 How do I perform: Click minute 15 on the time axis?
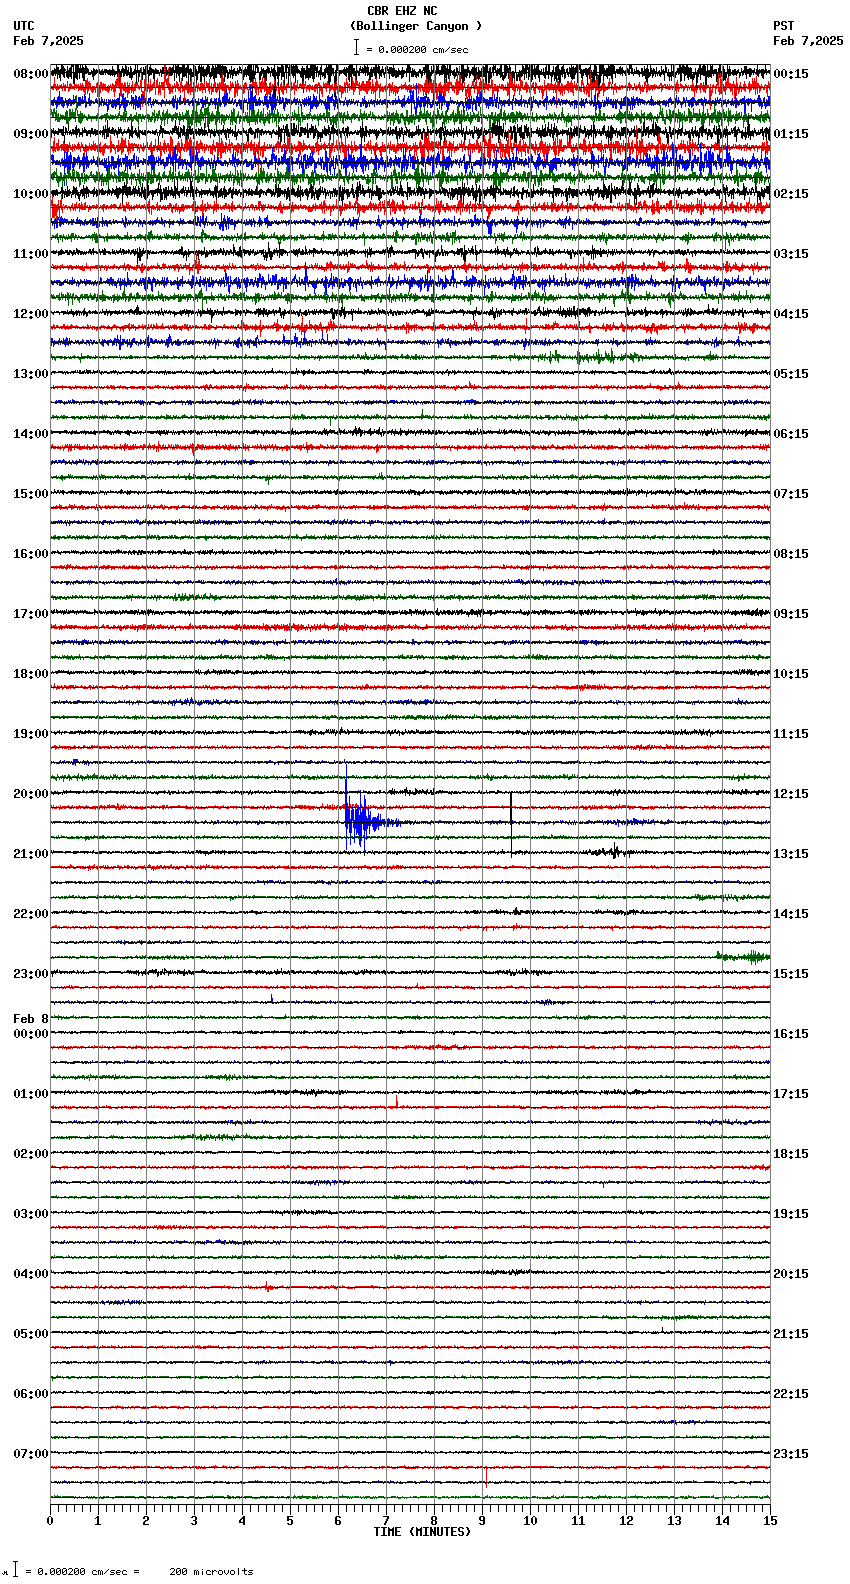pos(770,1521)
